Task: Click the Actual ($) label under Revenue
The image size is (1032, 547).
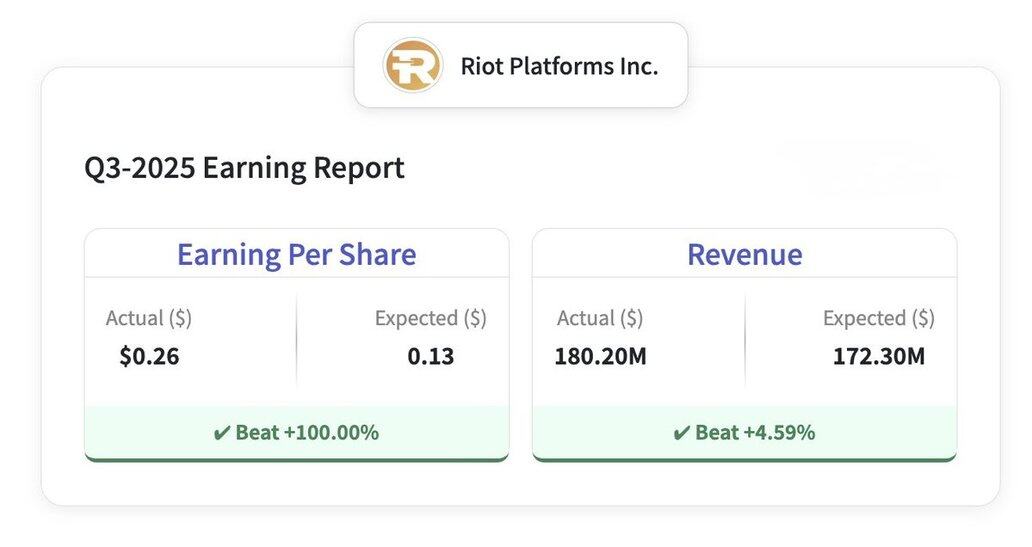Action: [x=600, y=318]
